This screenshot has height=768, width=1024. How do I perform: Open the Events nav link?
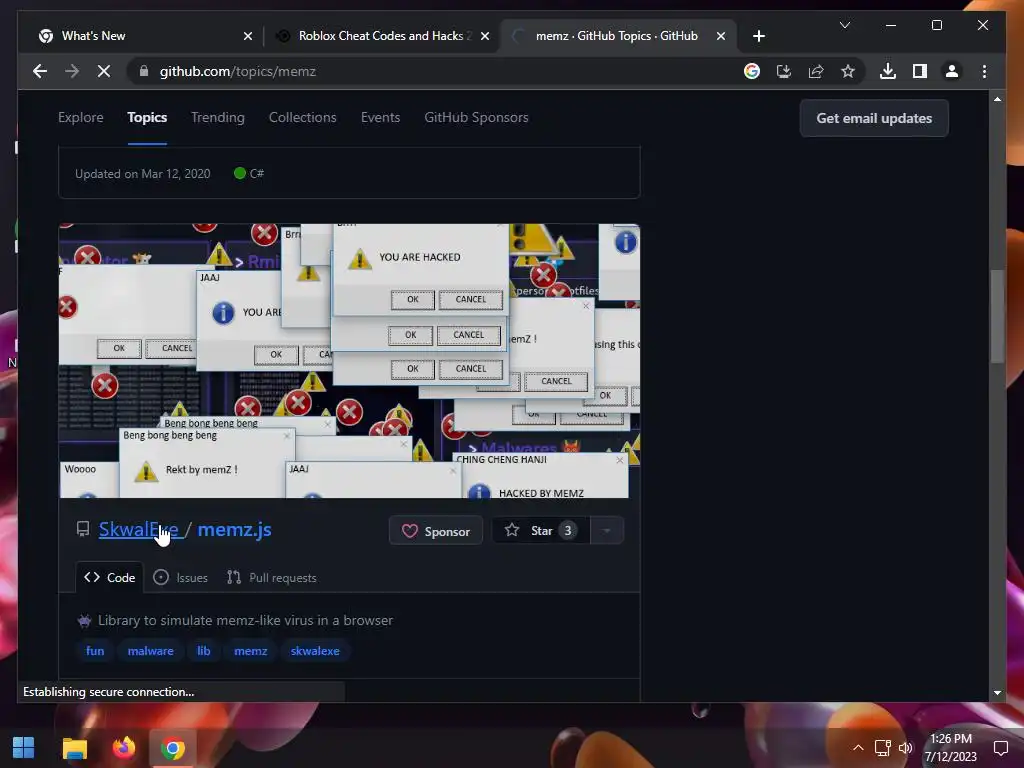pyautogui.click(x=380, y=118)
